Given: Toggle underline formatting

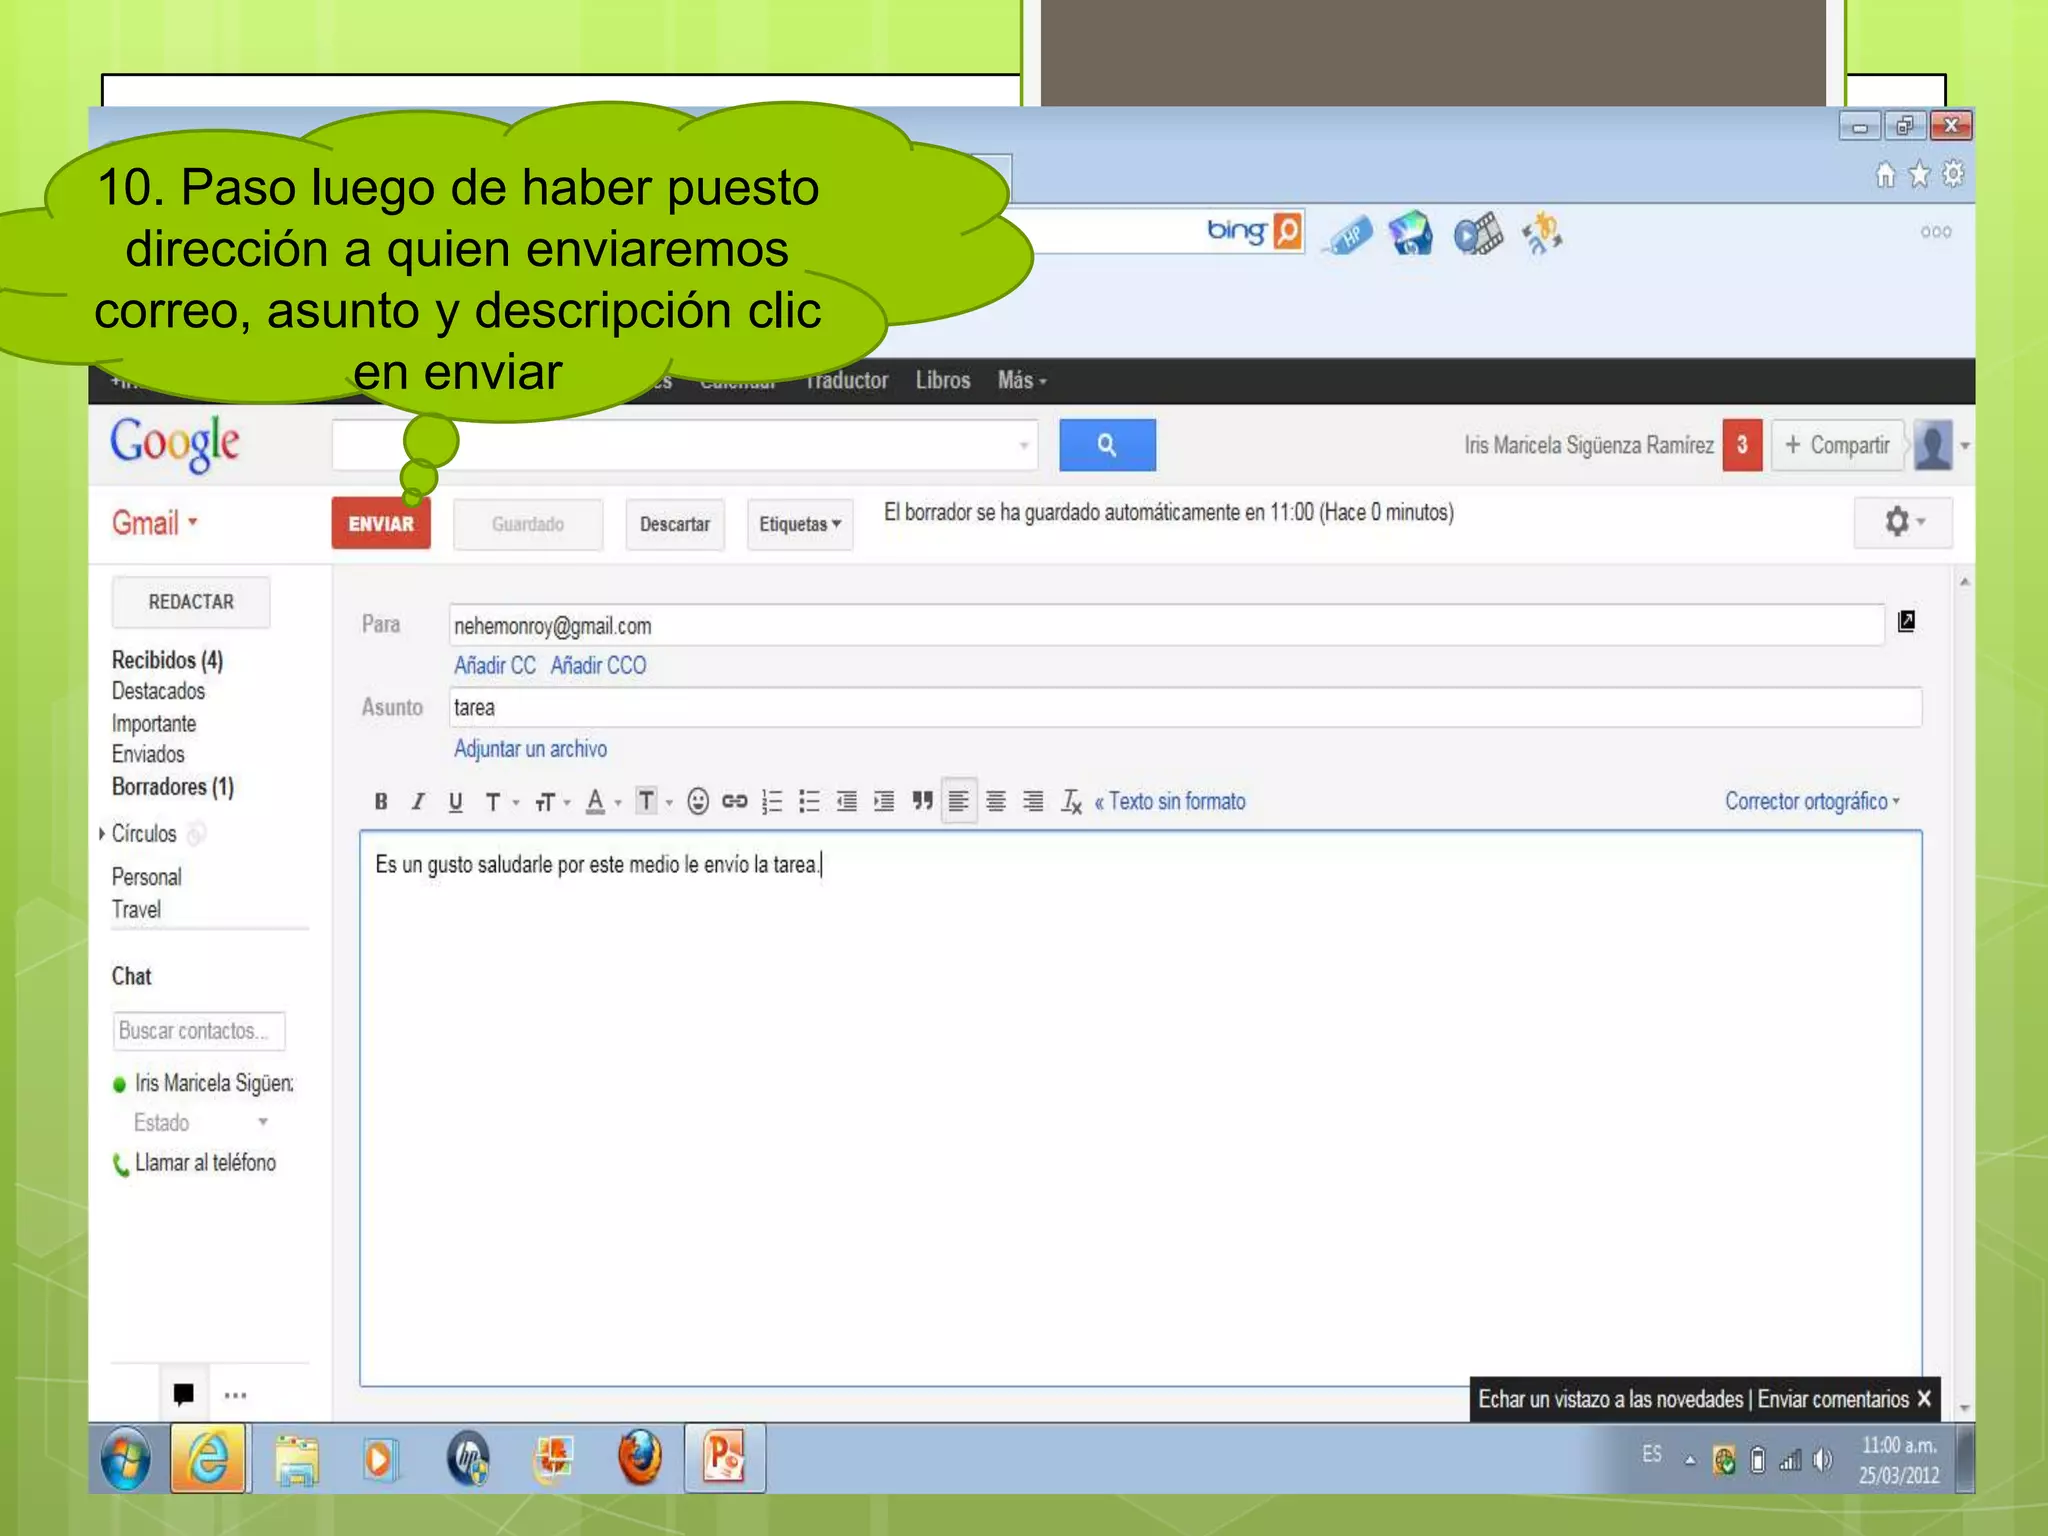Looking at the screenshot, I should [455, 801].
